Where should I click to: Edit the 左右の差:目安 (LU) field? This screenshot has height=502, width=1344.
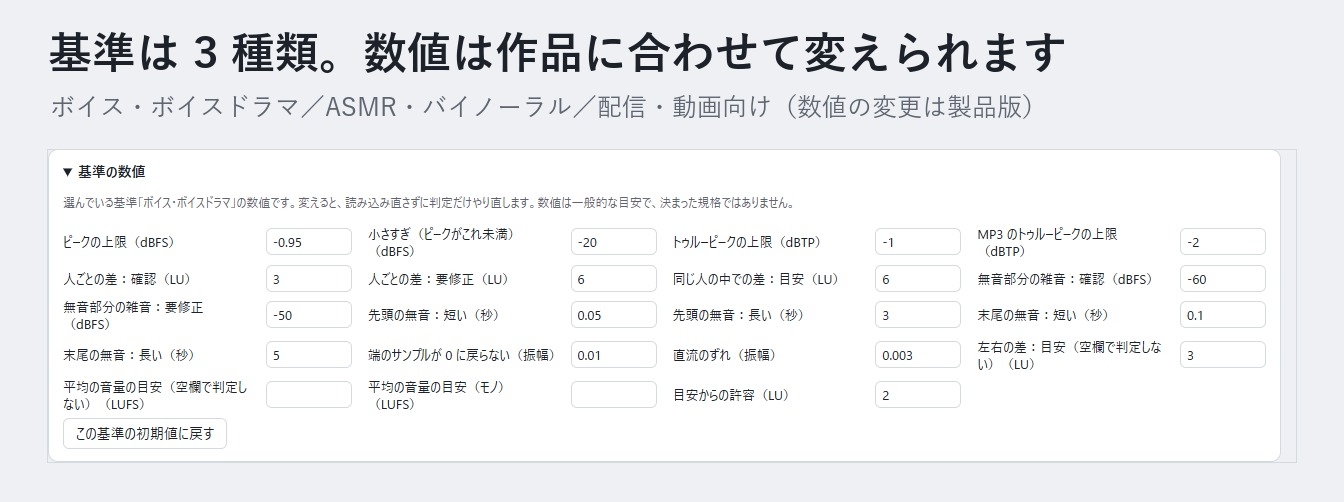point(1223,355)
